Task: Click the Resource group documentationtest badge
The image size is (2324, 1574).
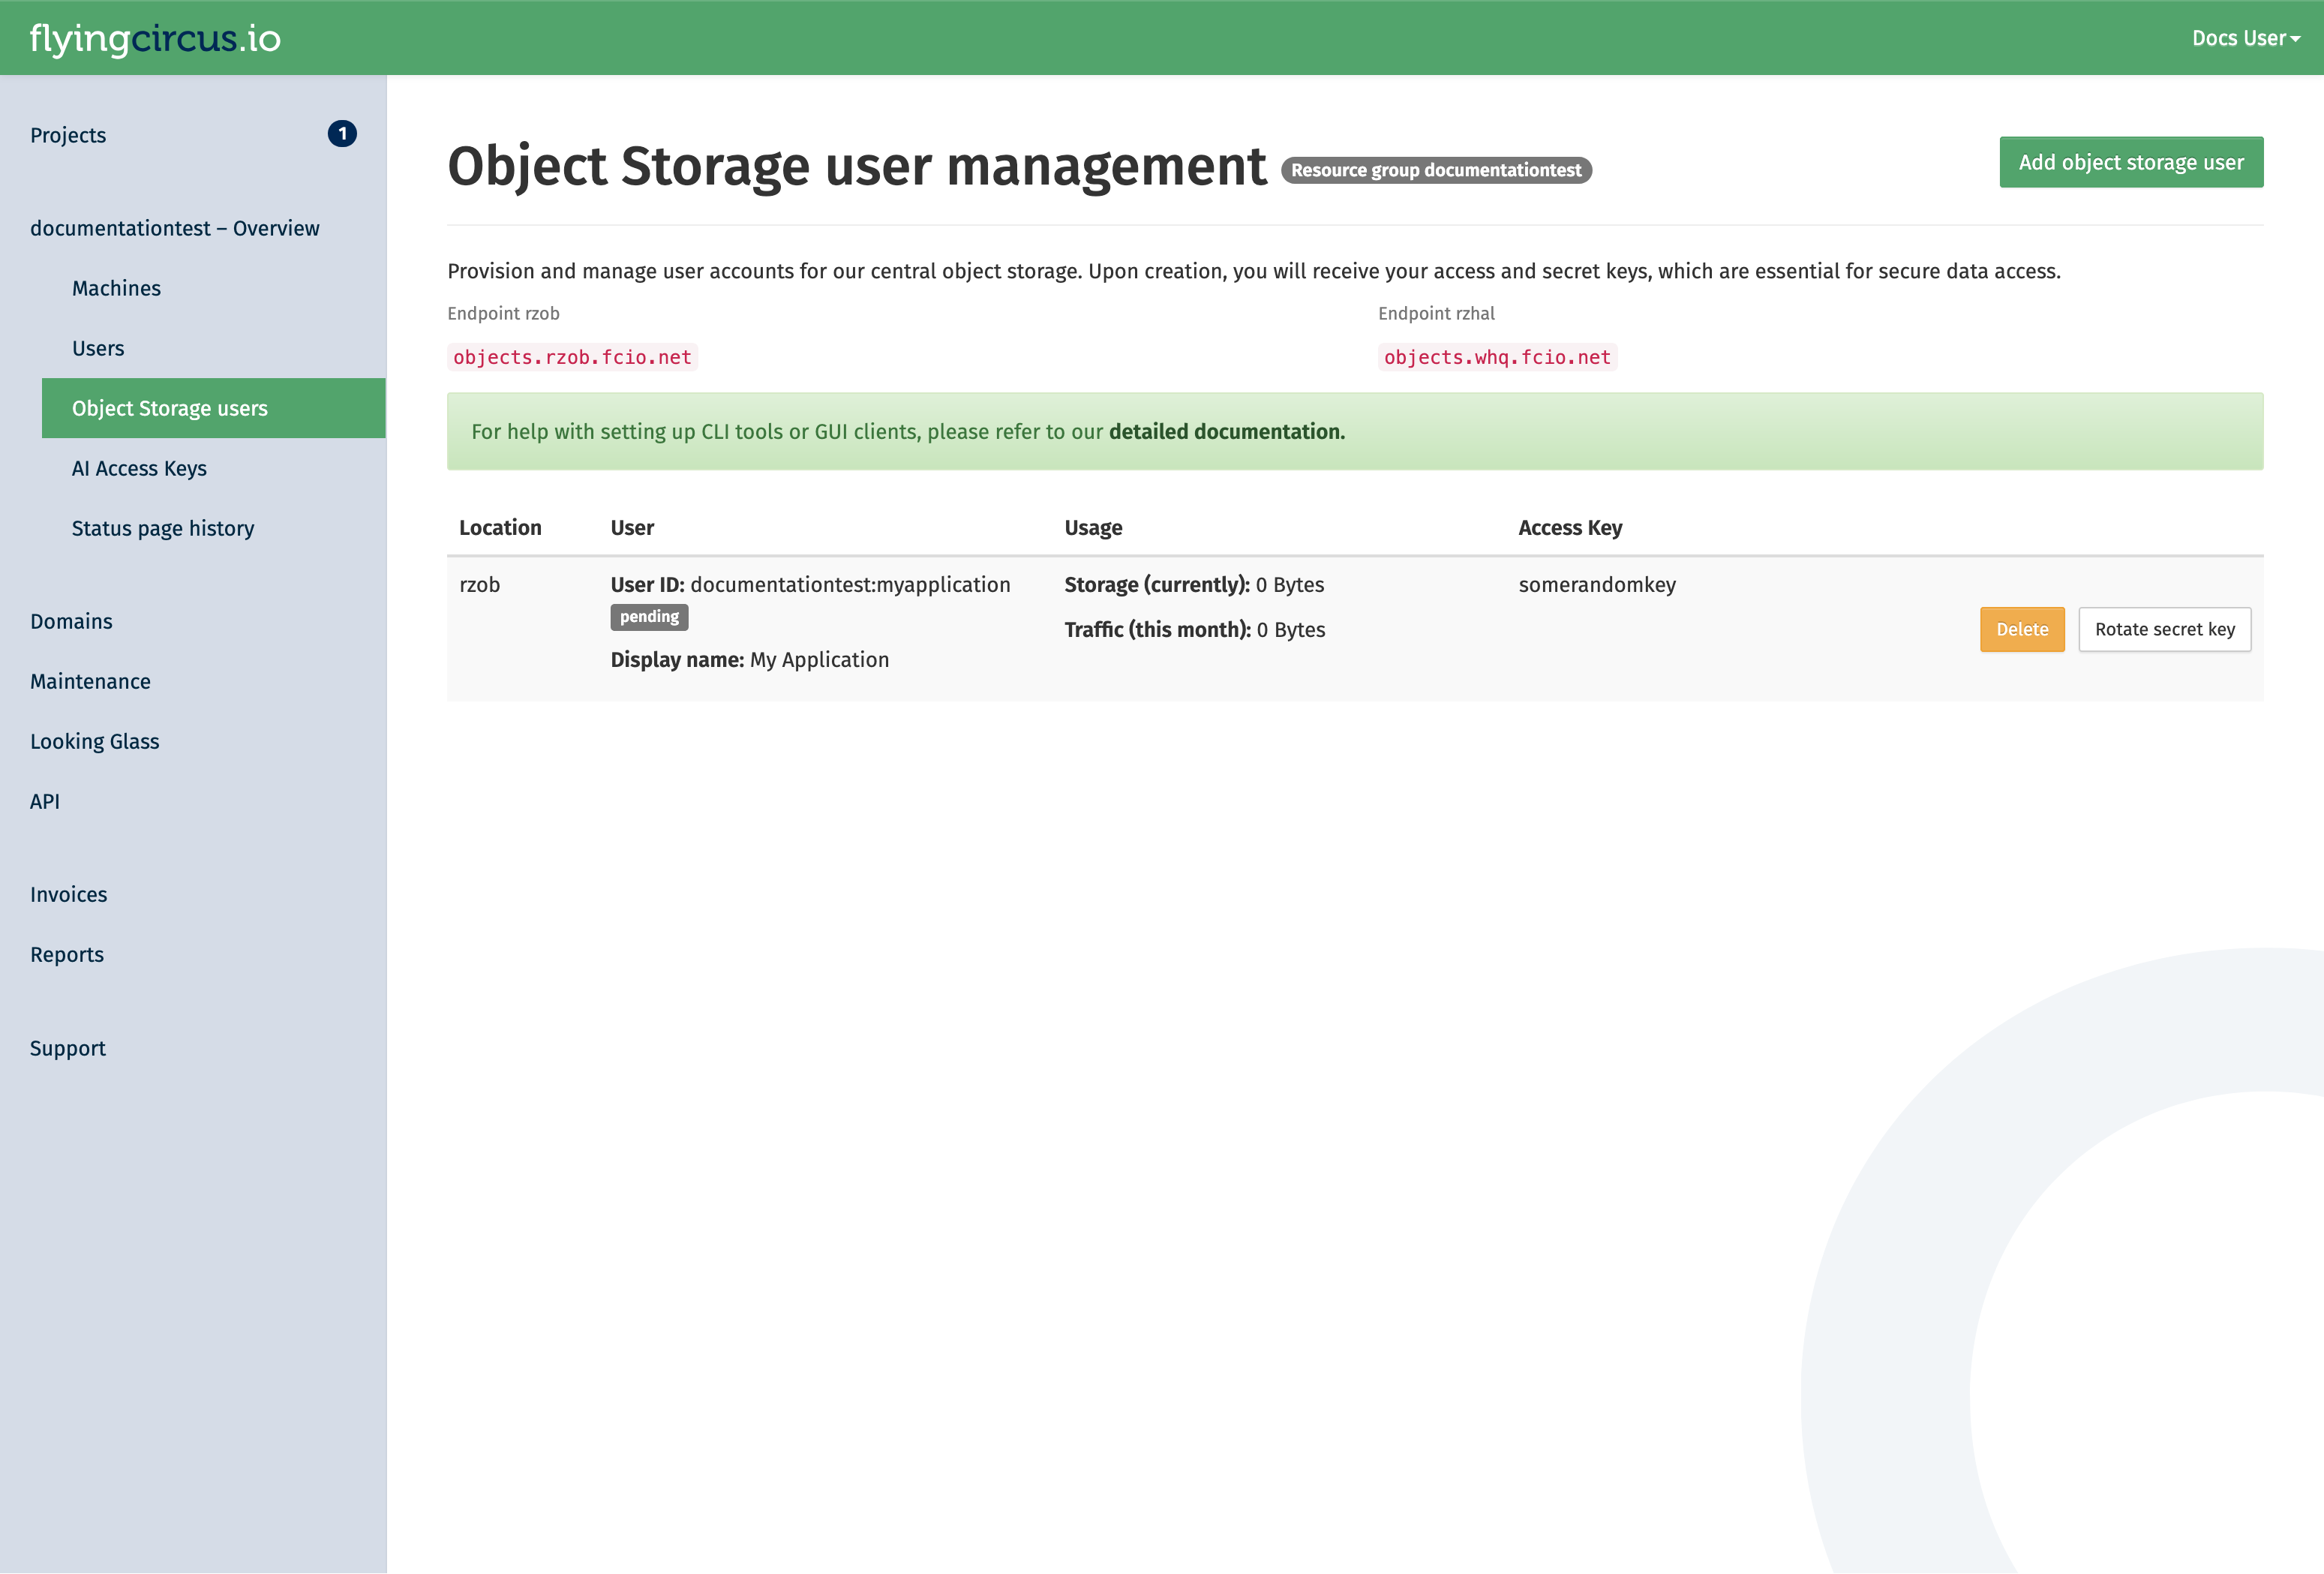Action: [1436, 170]
